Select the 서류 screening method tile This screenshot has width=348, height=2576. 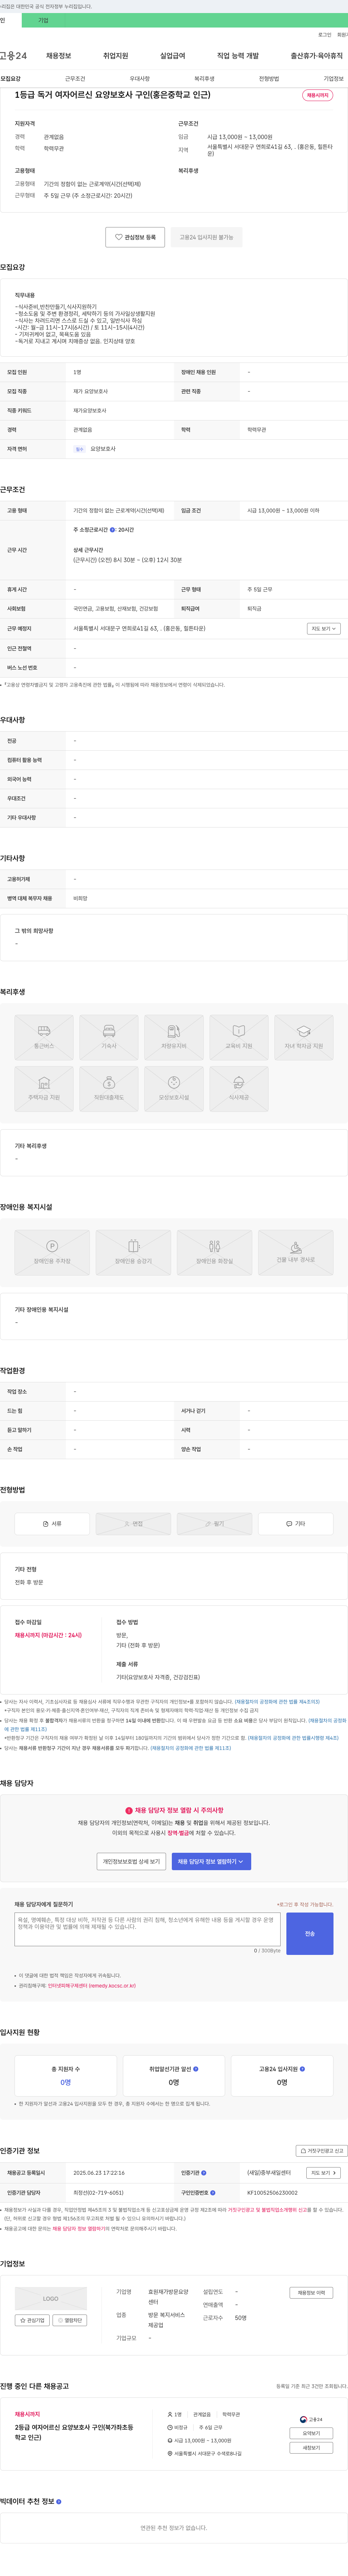click(52, 1524)
